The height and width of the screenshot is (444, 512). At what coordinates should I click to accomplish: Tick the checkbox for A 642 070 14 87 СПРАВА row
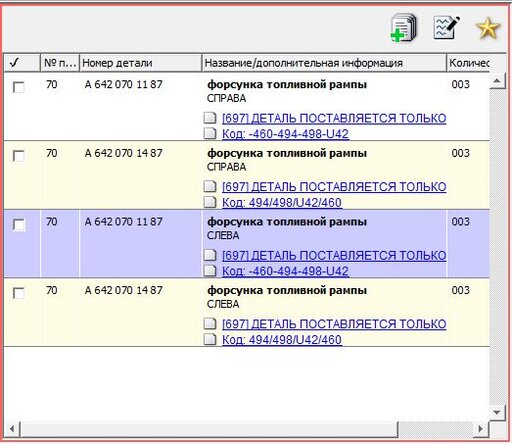point(19,156)
